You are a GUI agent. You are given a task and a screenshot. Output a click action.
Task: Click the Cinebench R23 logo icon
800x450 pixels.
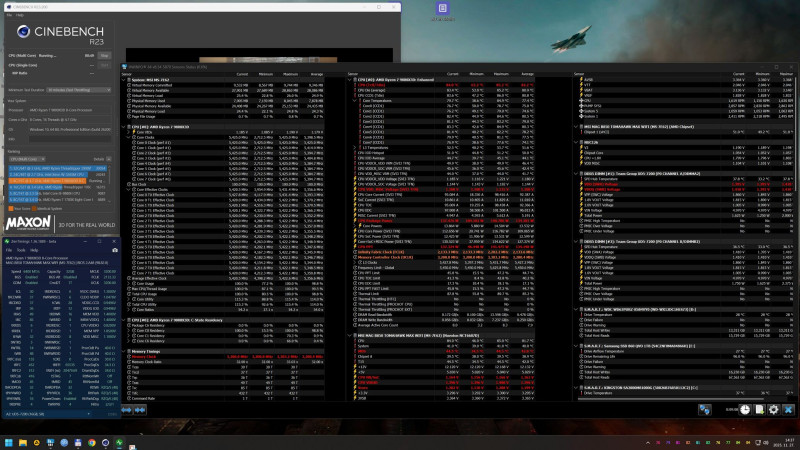[23, 32]
